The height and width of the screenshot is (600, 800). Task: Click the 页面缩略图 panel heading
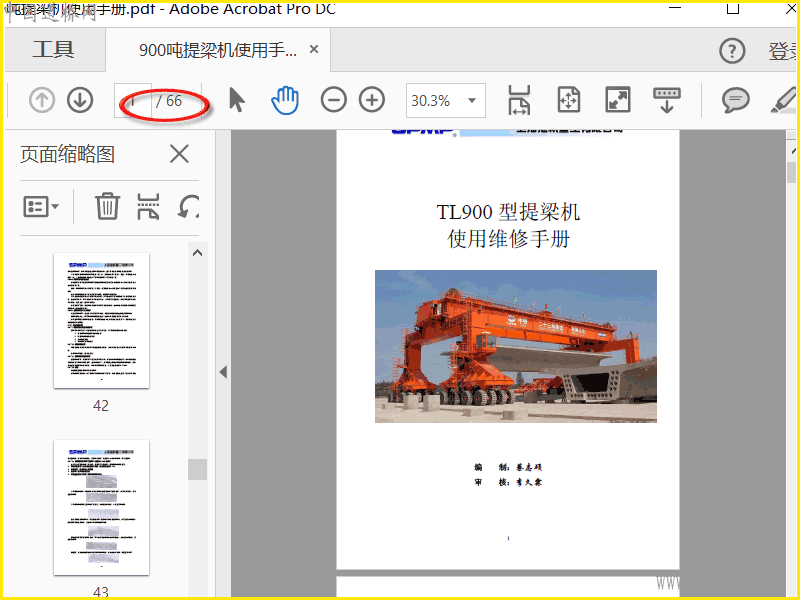[67, 154]
